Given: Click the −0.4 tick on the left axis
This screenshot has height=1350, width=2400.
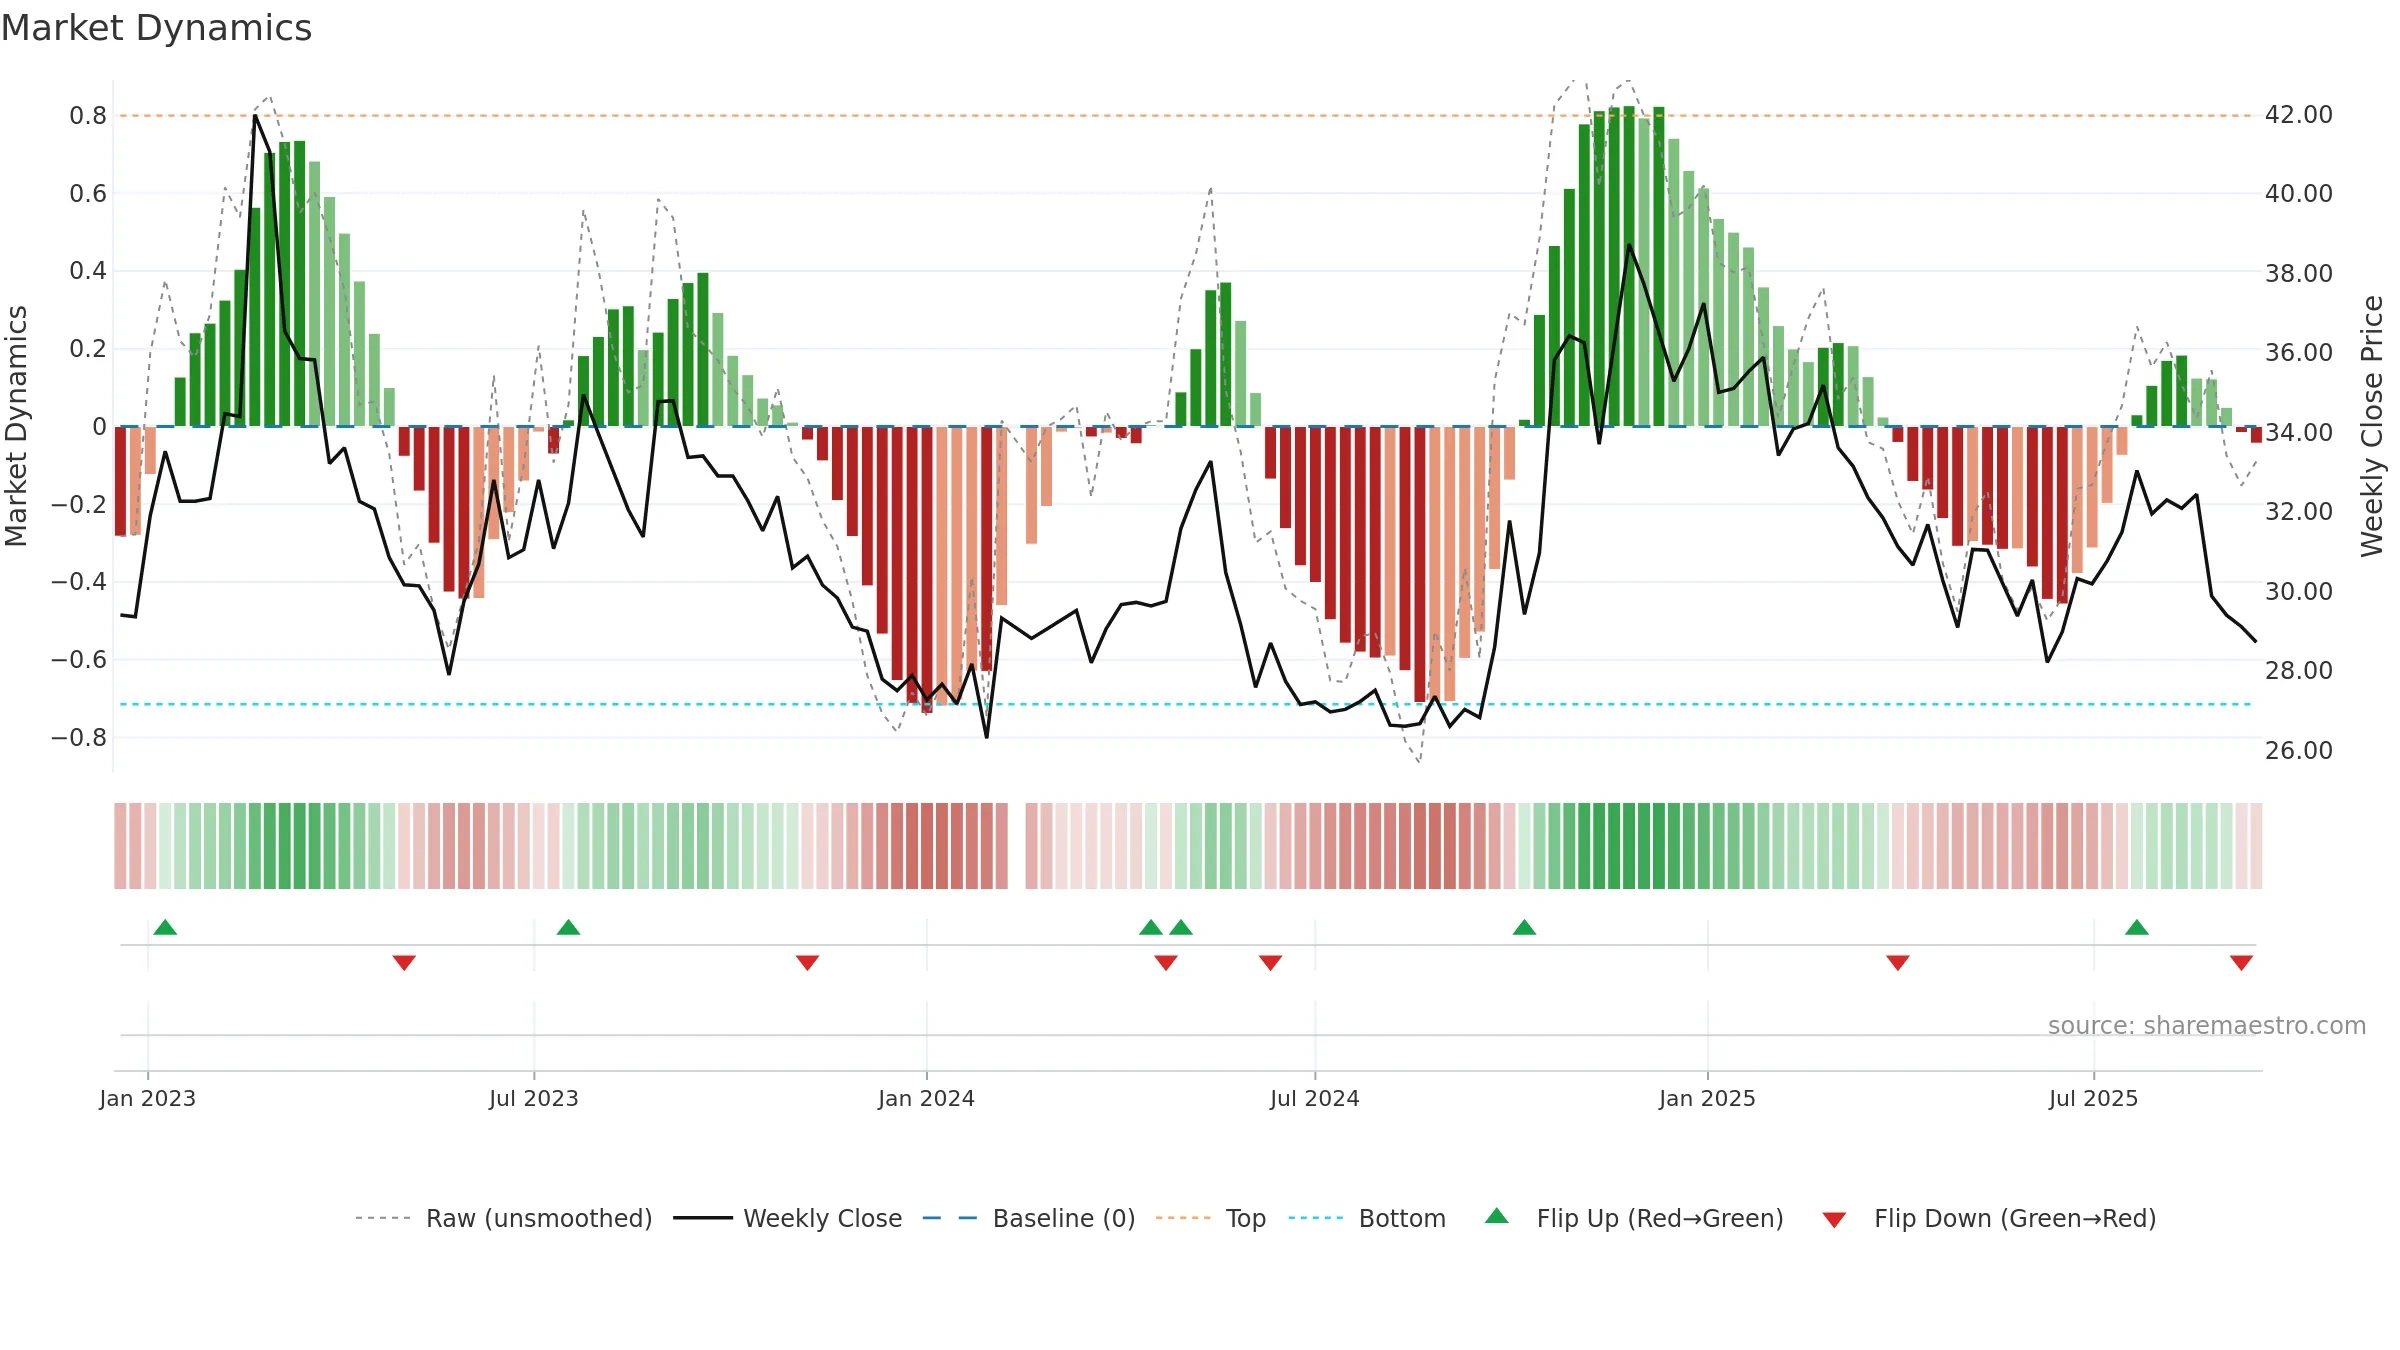Looking at the screenshot, I should 79,582.
